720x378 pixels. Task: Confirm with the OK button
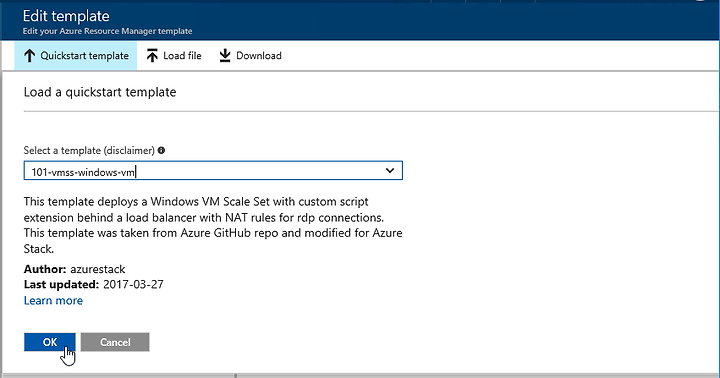tap(50, 342)
